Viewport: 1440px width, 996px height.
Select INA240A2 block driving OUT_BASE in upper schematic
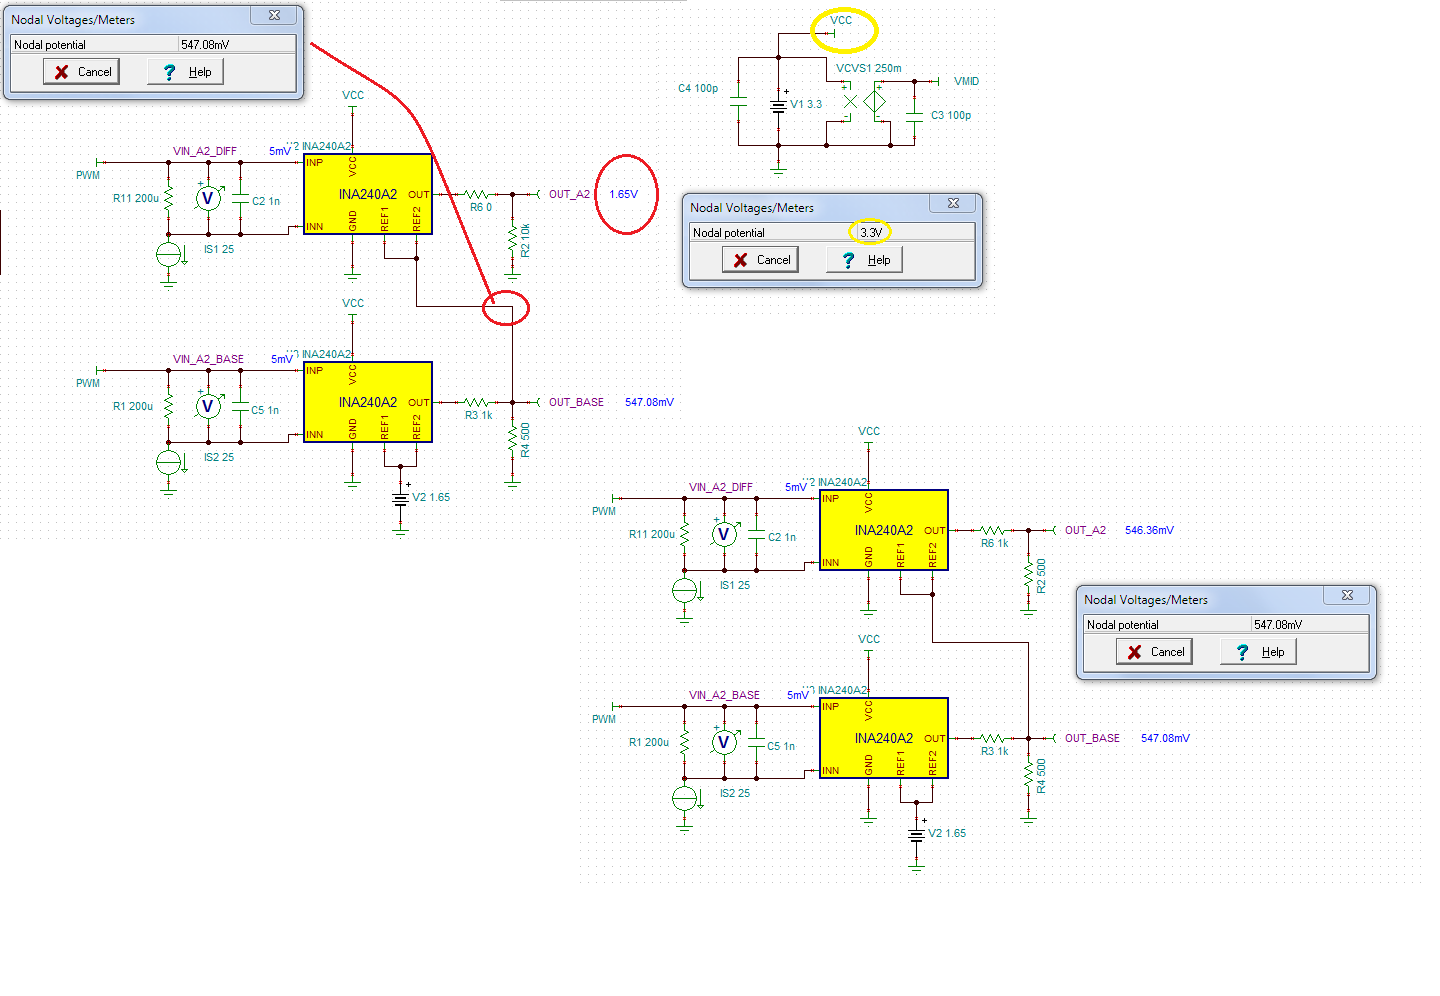[368, 402]
